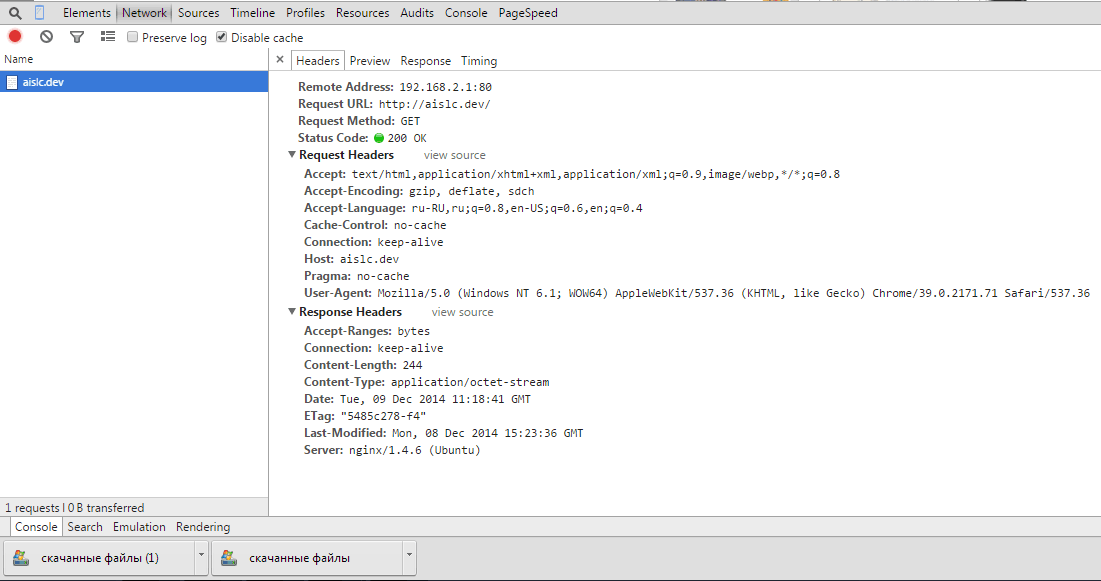Viewport: 1101px width, 581px height.
Task: Clear the network log with the circle-slash icon
Action: 46,37
